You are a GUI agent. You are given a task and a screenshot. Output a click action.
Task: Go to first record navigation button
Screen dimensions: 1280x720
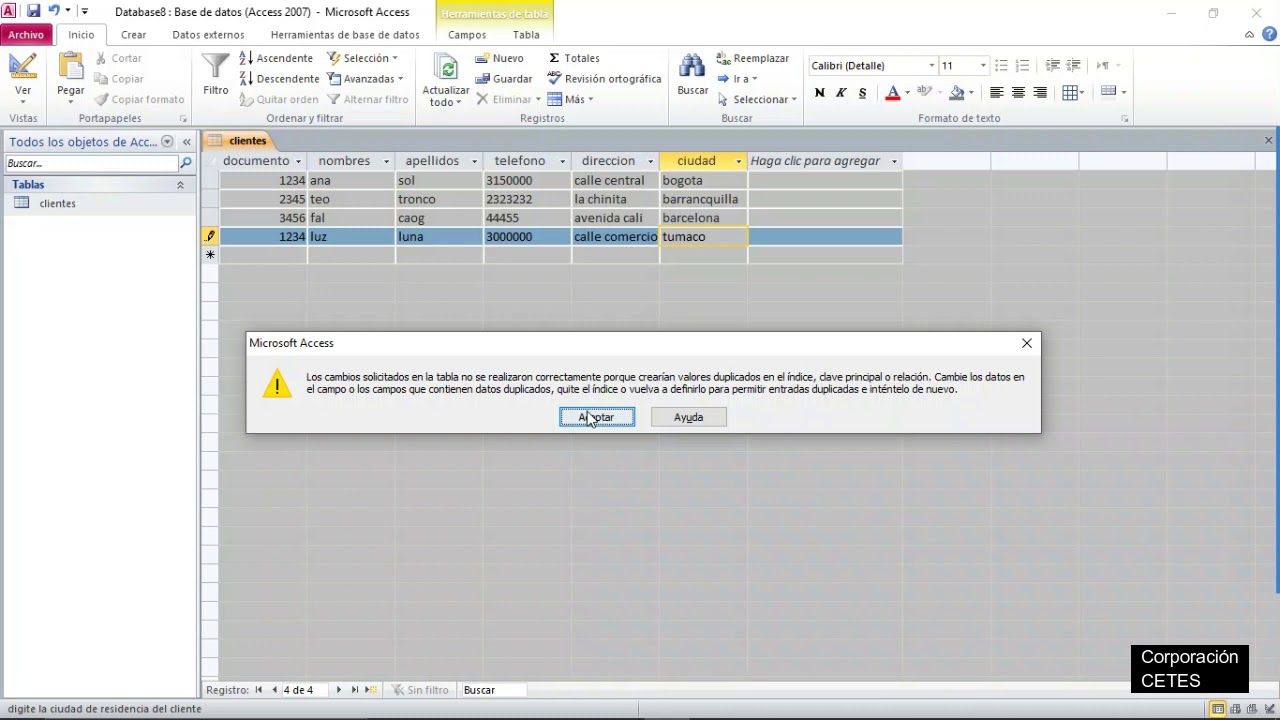259,690
